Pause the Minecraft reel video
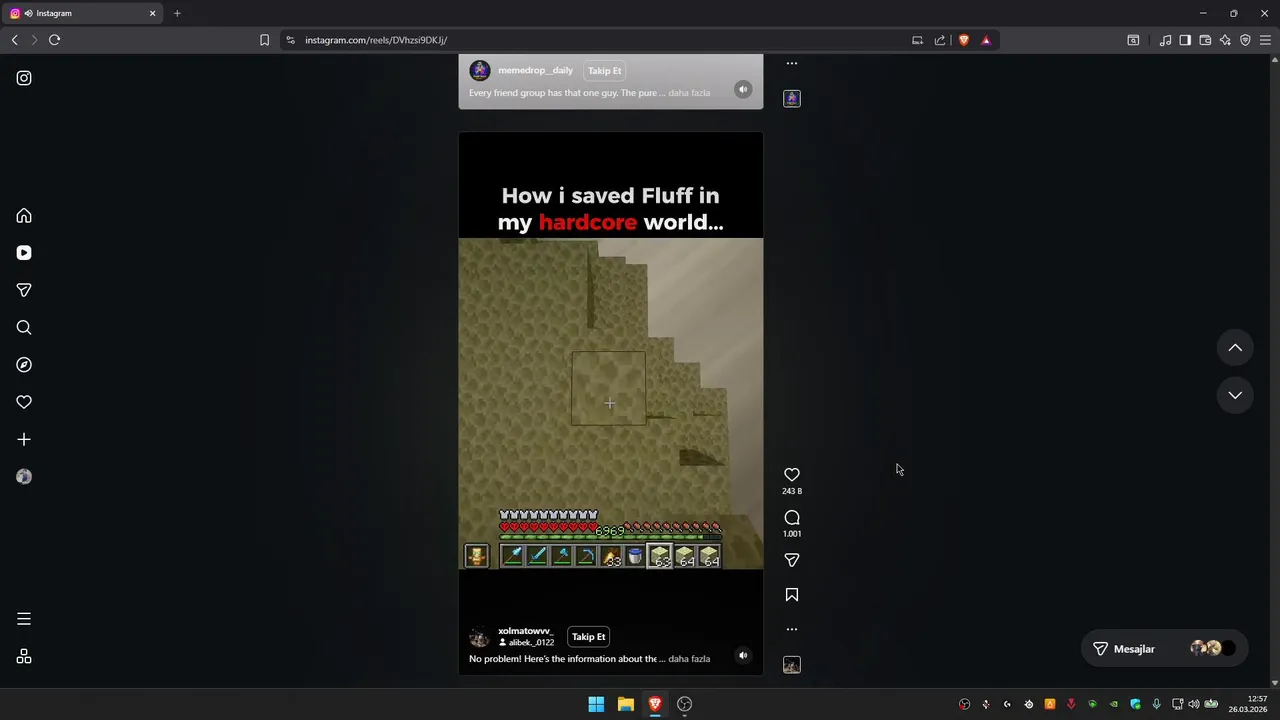Image resolution: width=1280 pixels, height=720 pixels. click(610, 403)
